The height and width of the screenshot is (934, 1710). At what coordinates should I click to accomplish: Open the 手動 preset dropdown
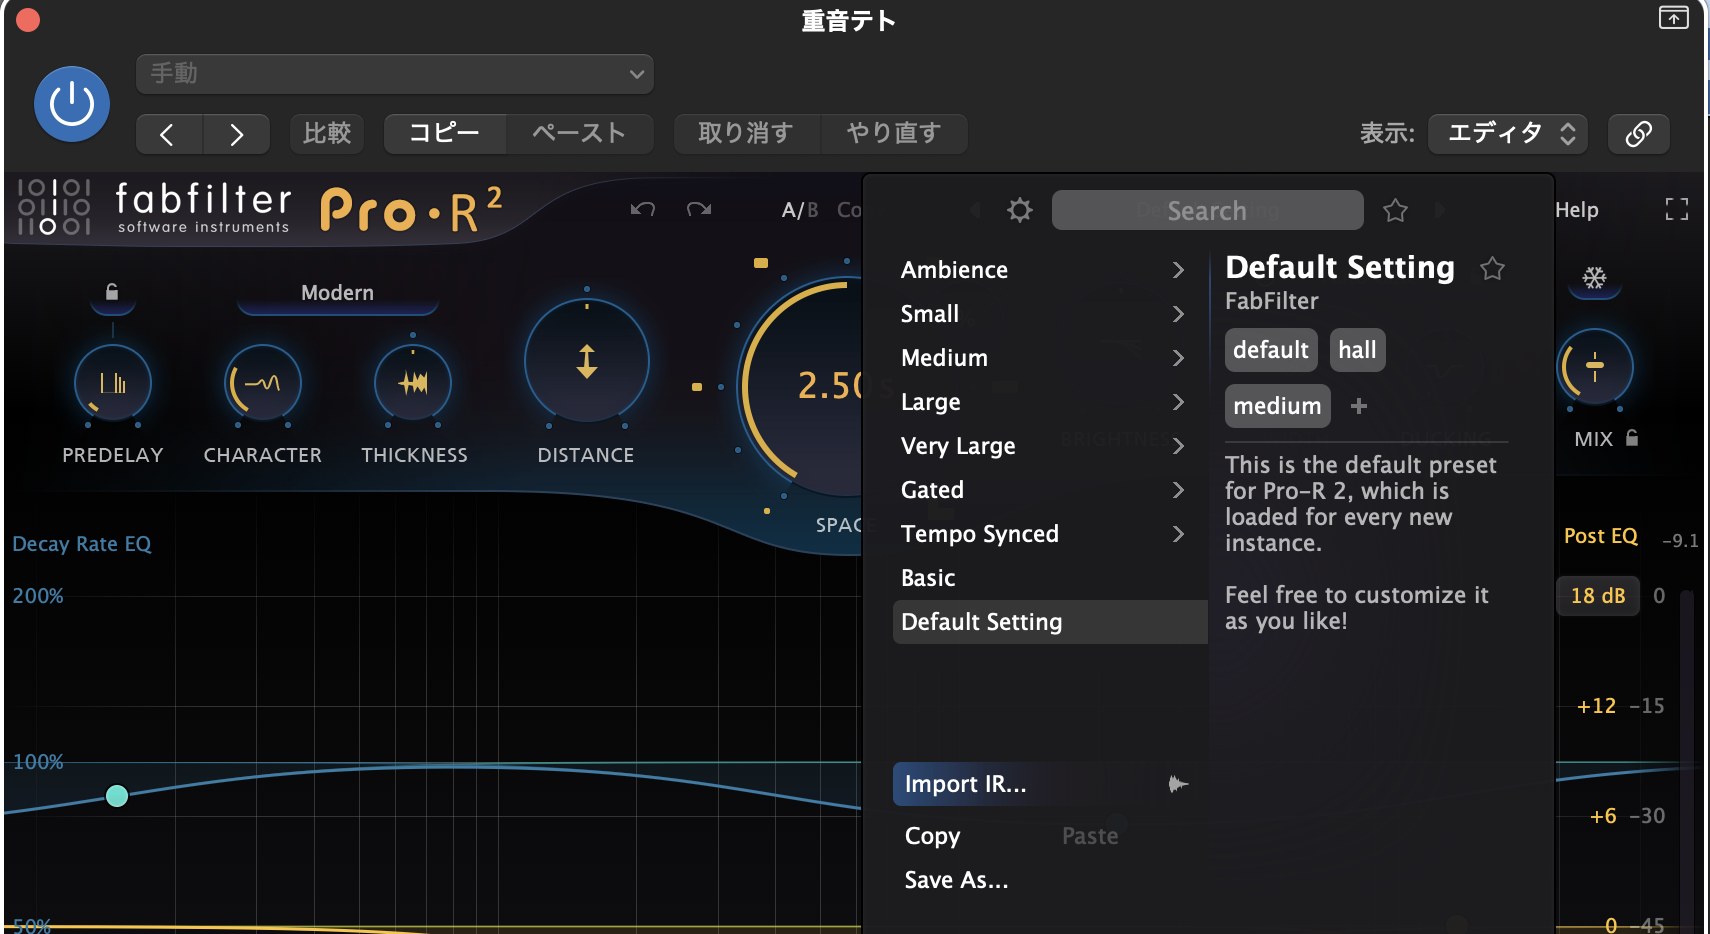click(395, 74)
